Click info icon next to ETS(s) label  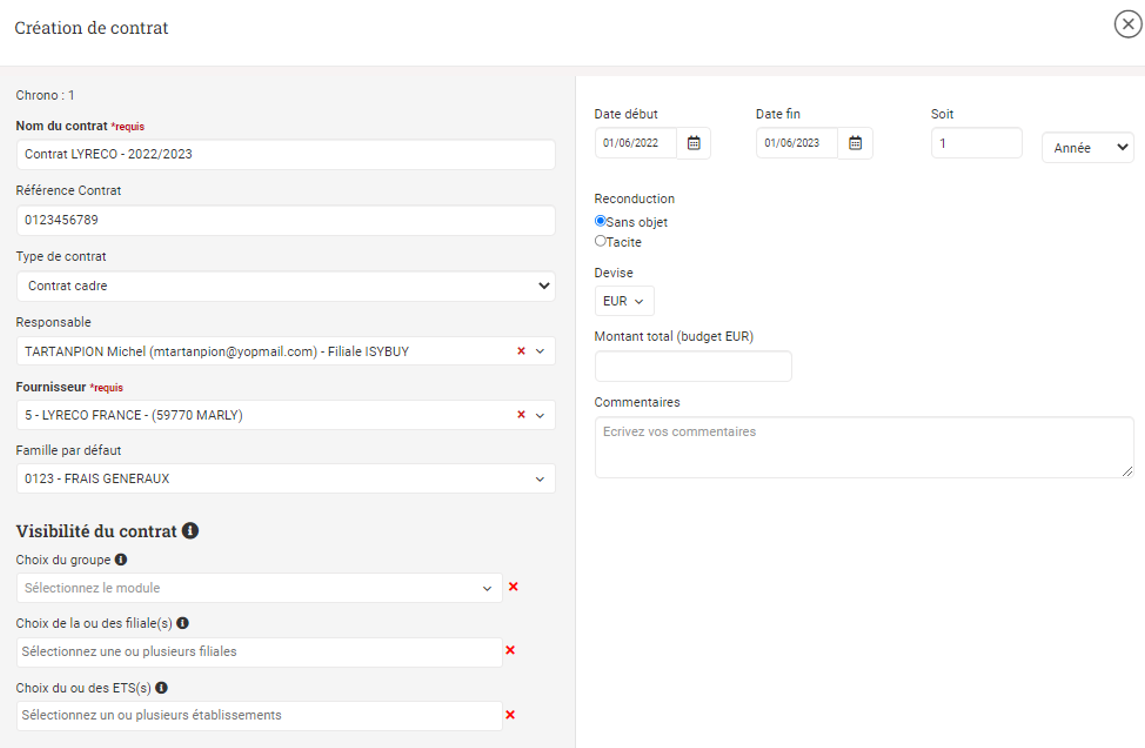(161, 688)
